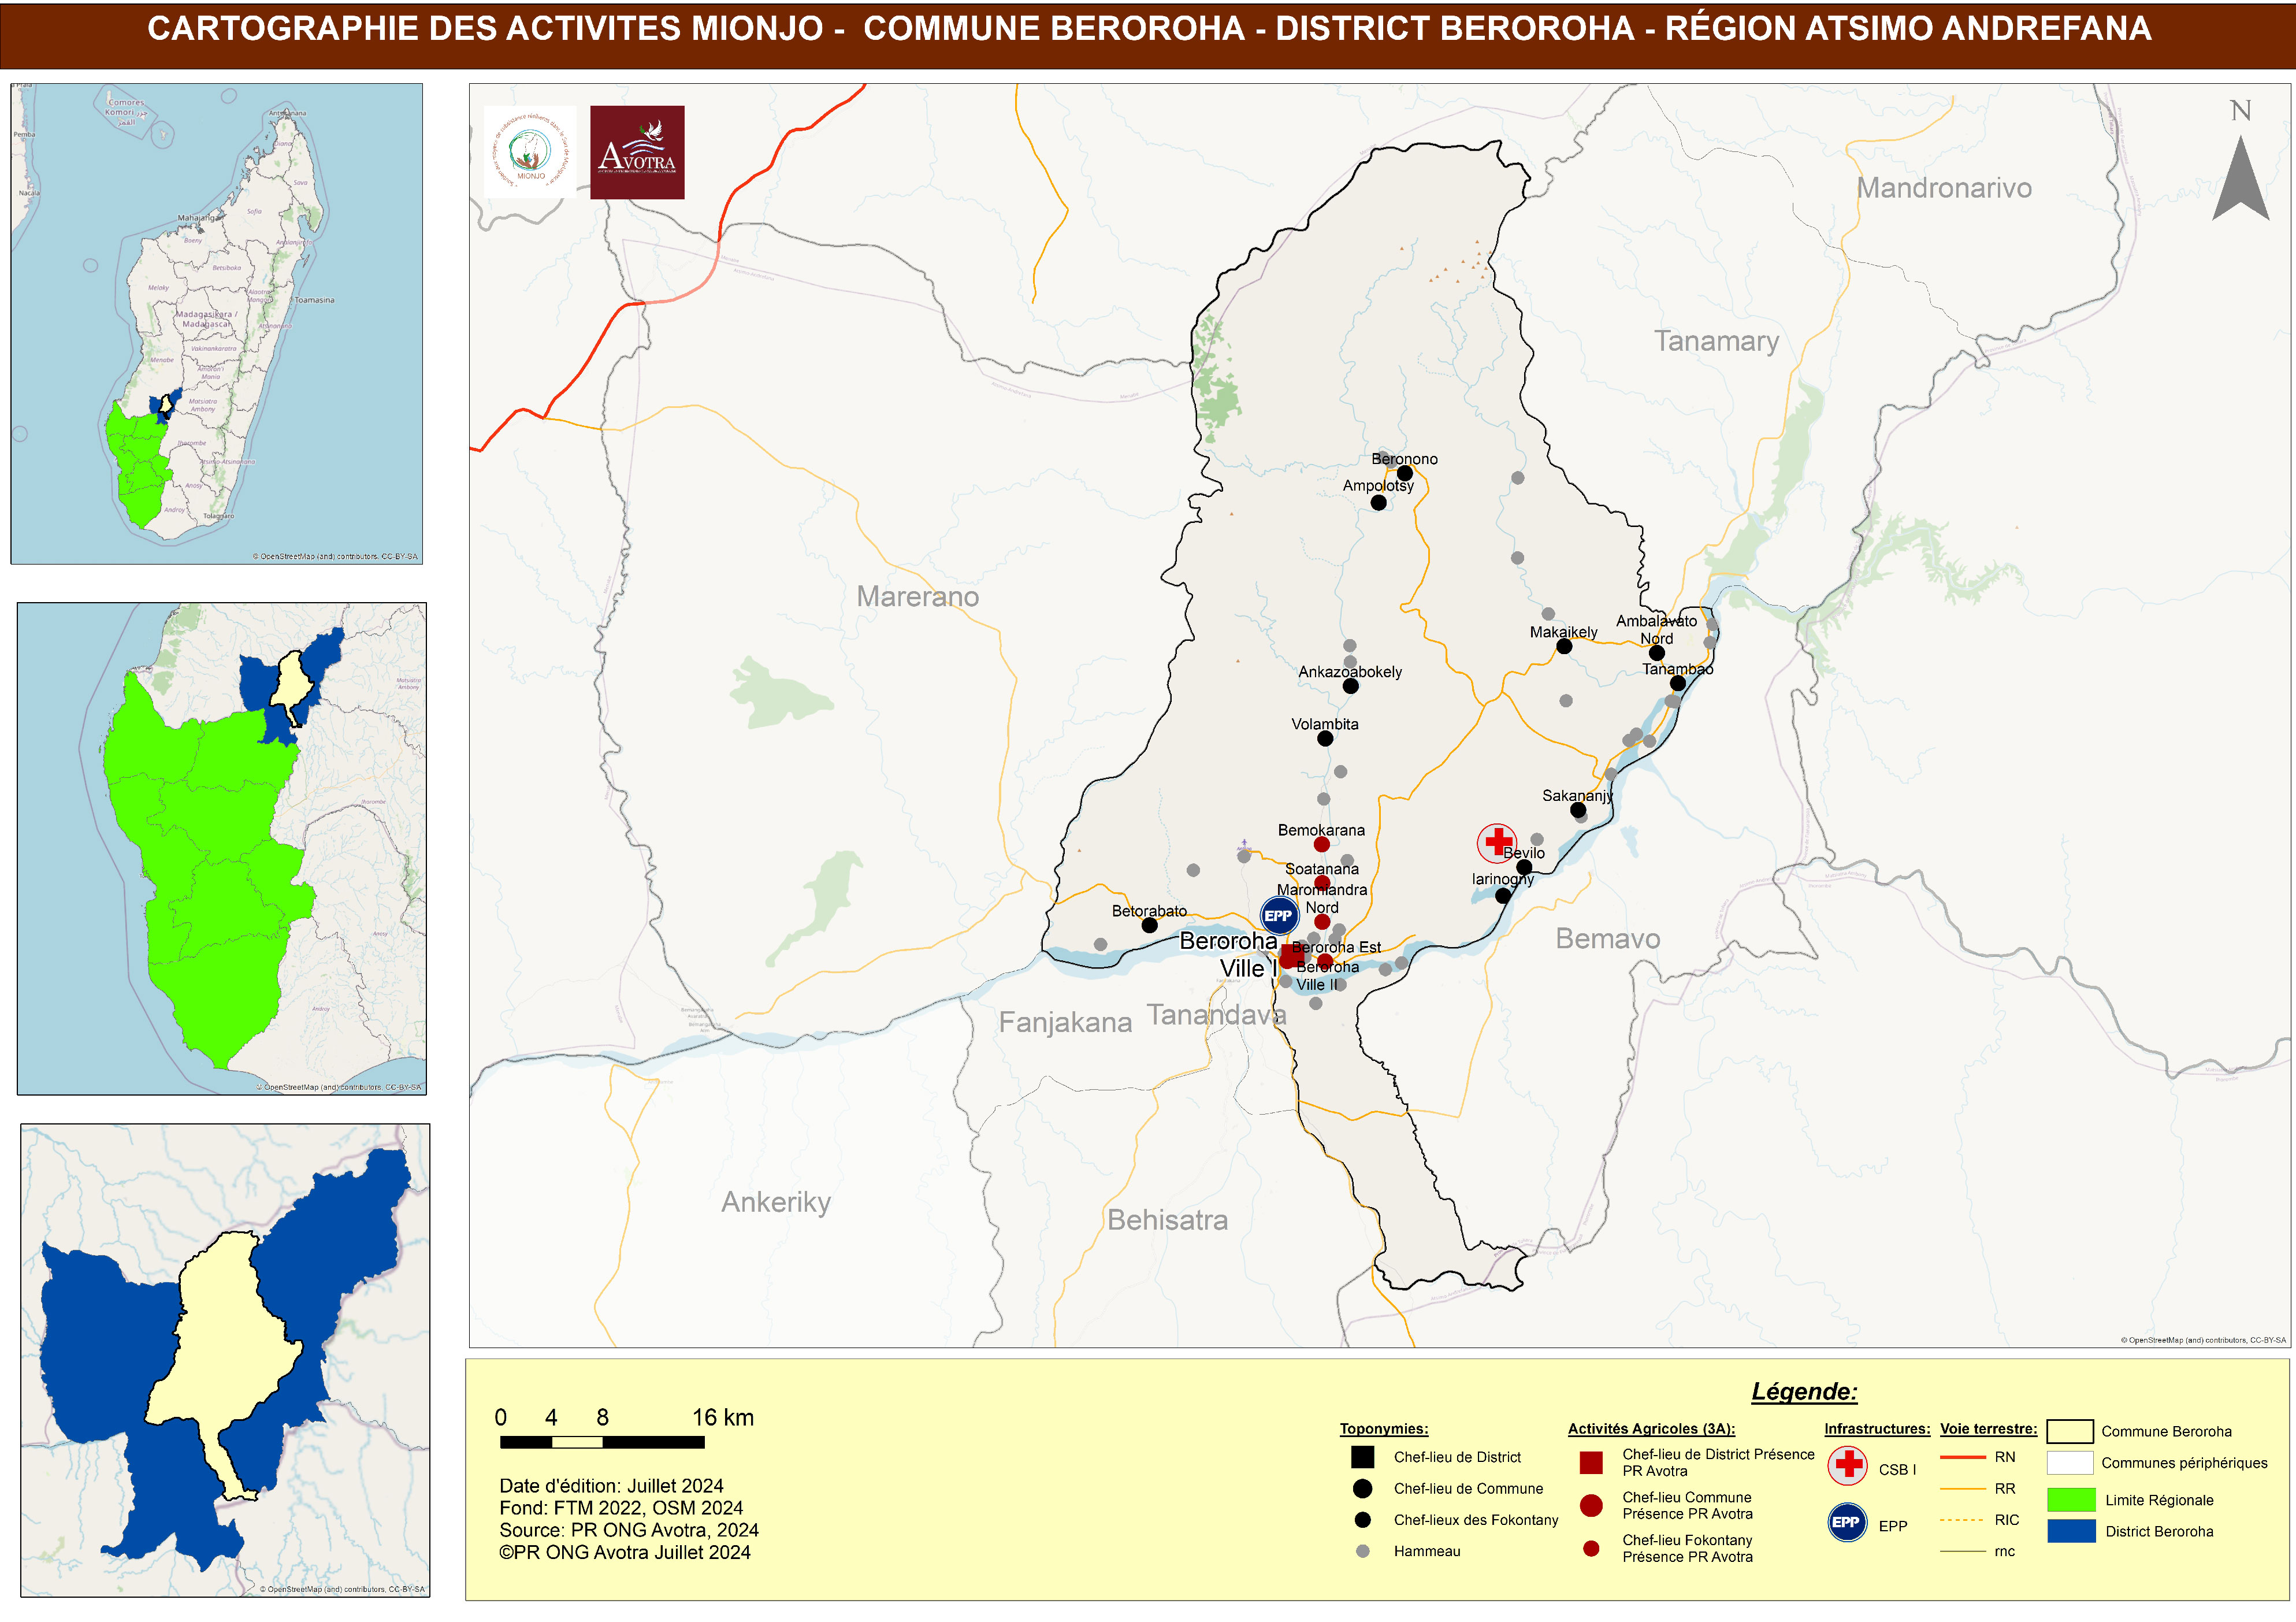
Task: Click the CSB I legend icon
Action: click(1848, 1466)
